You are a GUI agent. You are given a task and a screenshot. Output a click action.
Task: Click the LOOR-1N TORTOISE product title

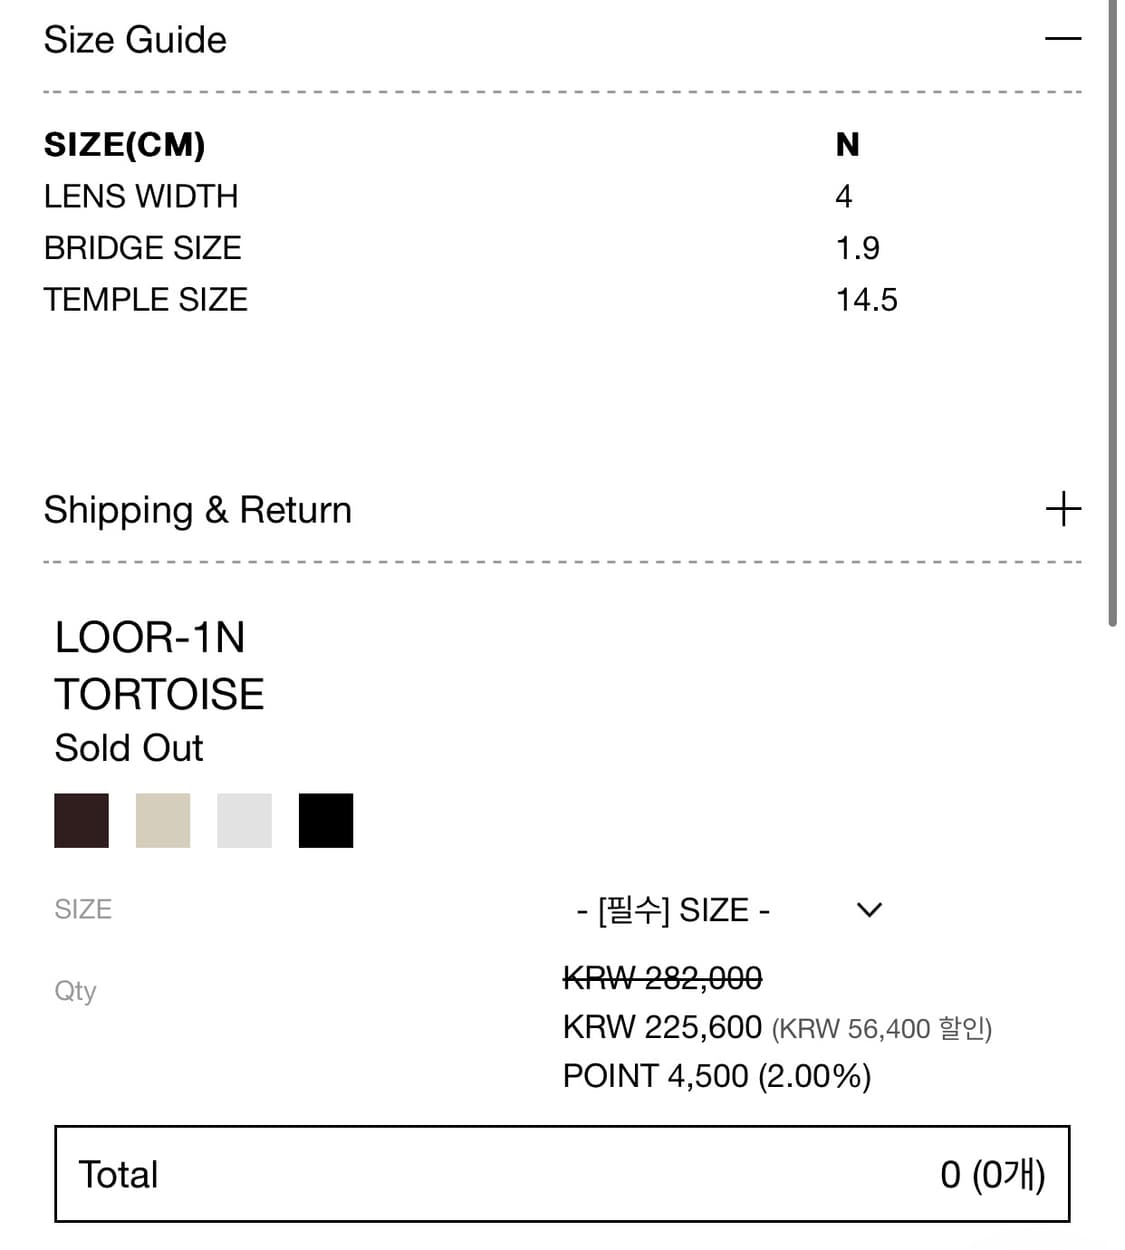tap(159, 665)
